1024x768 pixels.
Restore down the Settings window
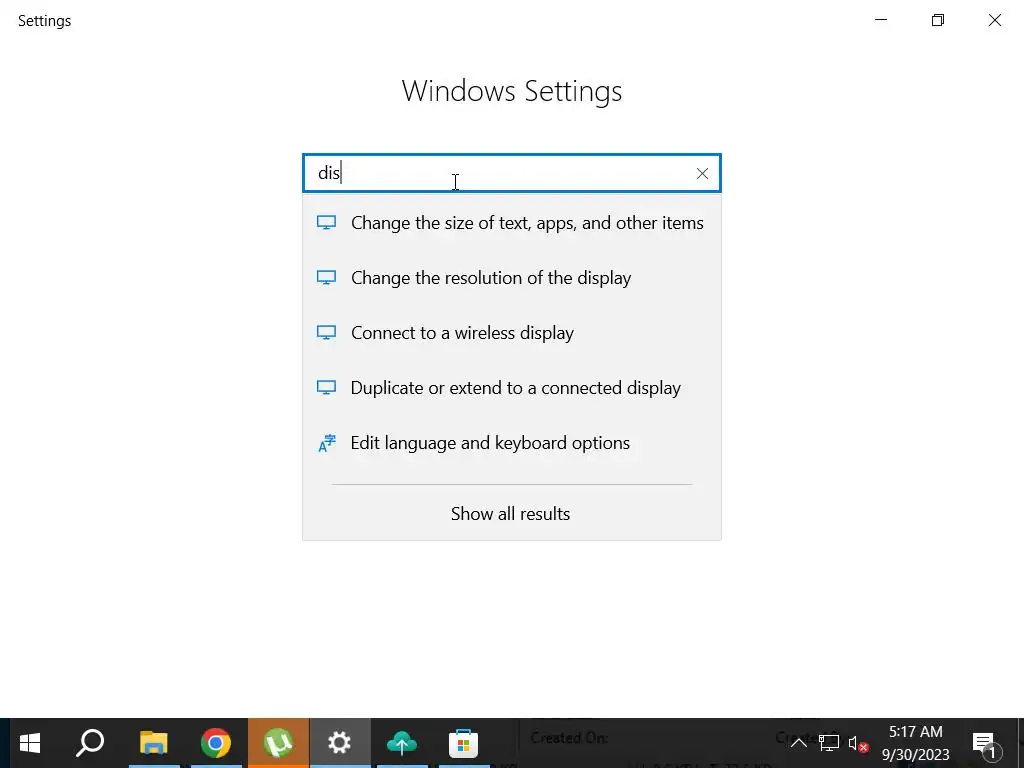coord(938,20)
